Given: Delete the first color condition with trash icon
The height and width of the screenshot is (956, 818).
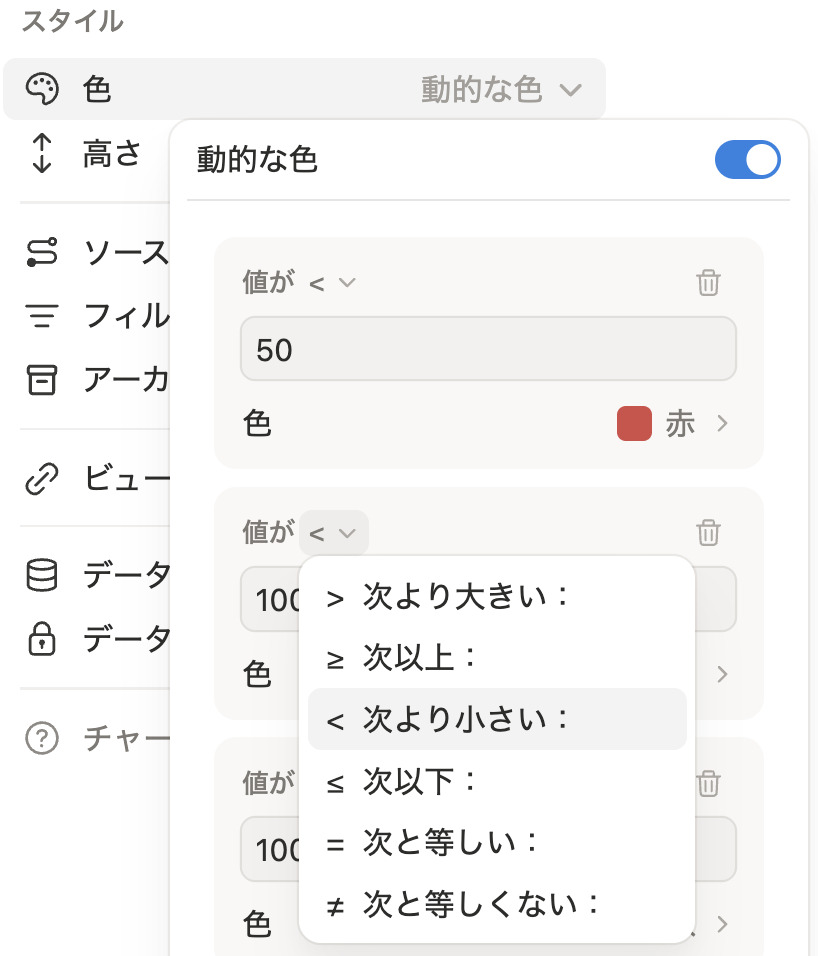Looking at the screenshot, I should 708,283.
